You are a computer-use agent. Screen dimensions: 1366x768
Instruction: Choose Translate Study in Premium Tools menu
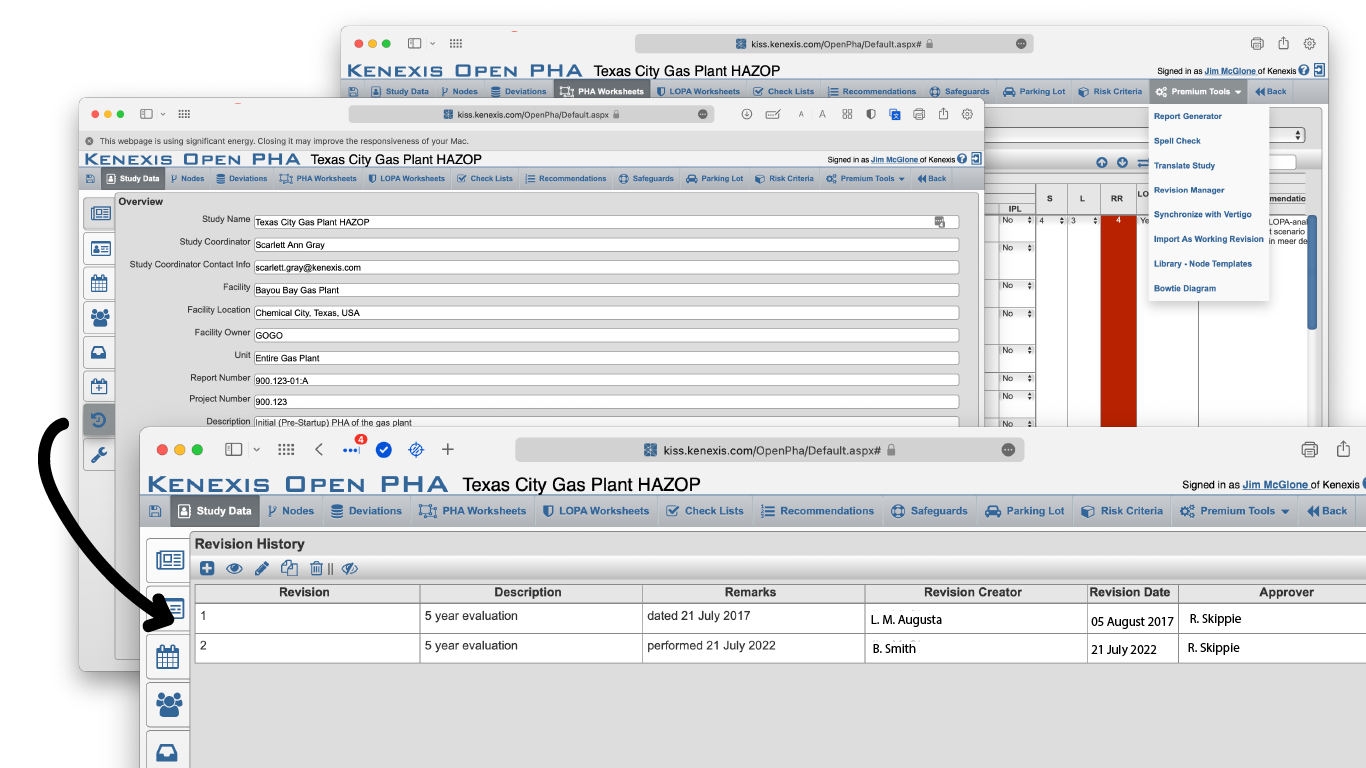click(1184, 166)
